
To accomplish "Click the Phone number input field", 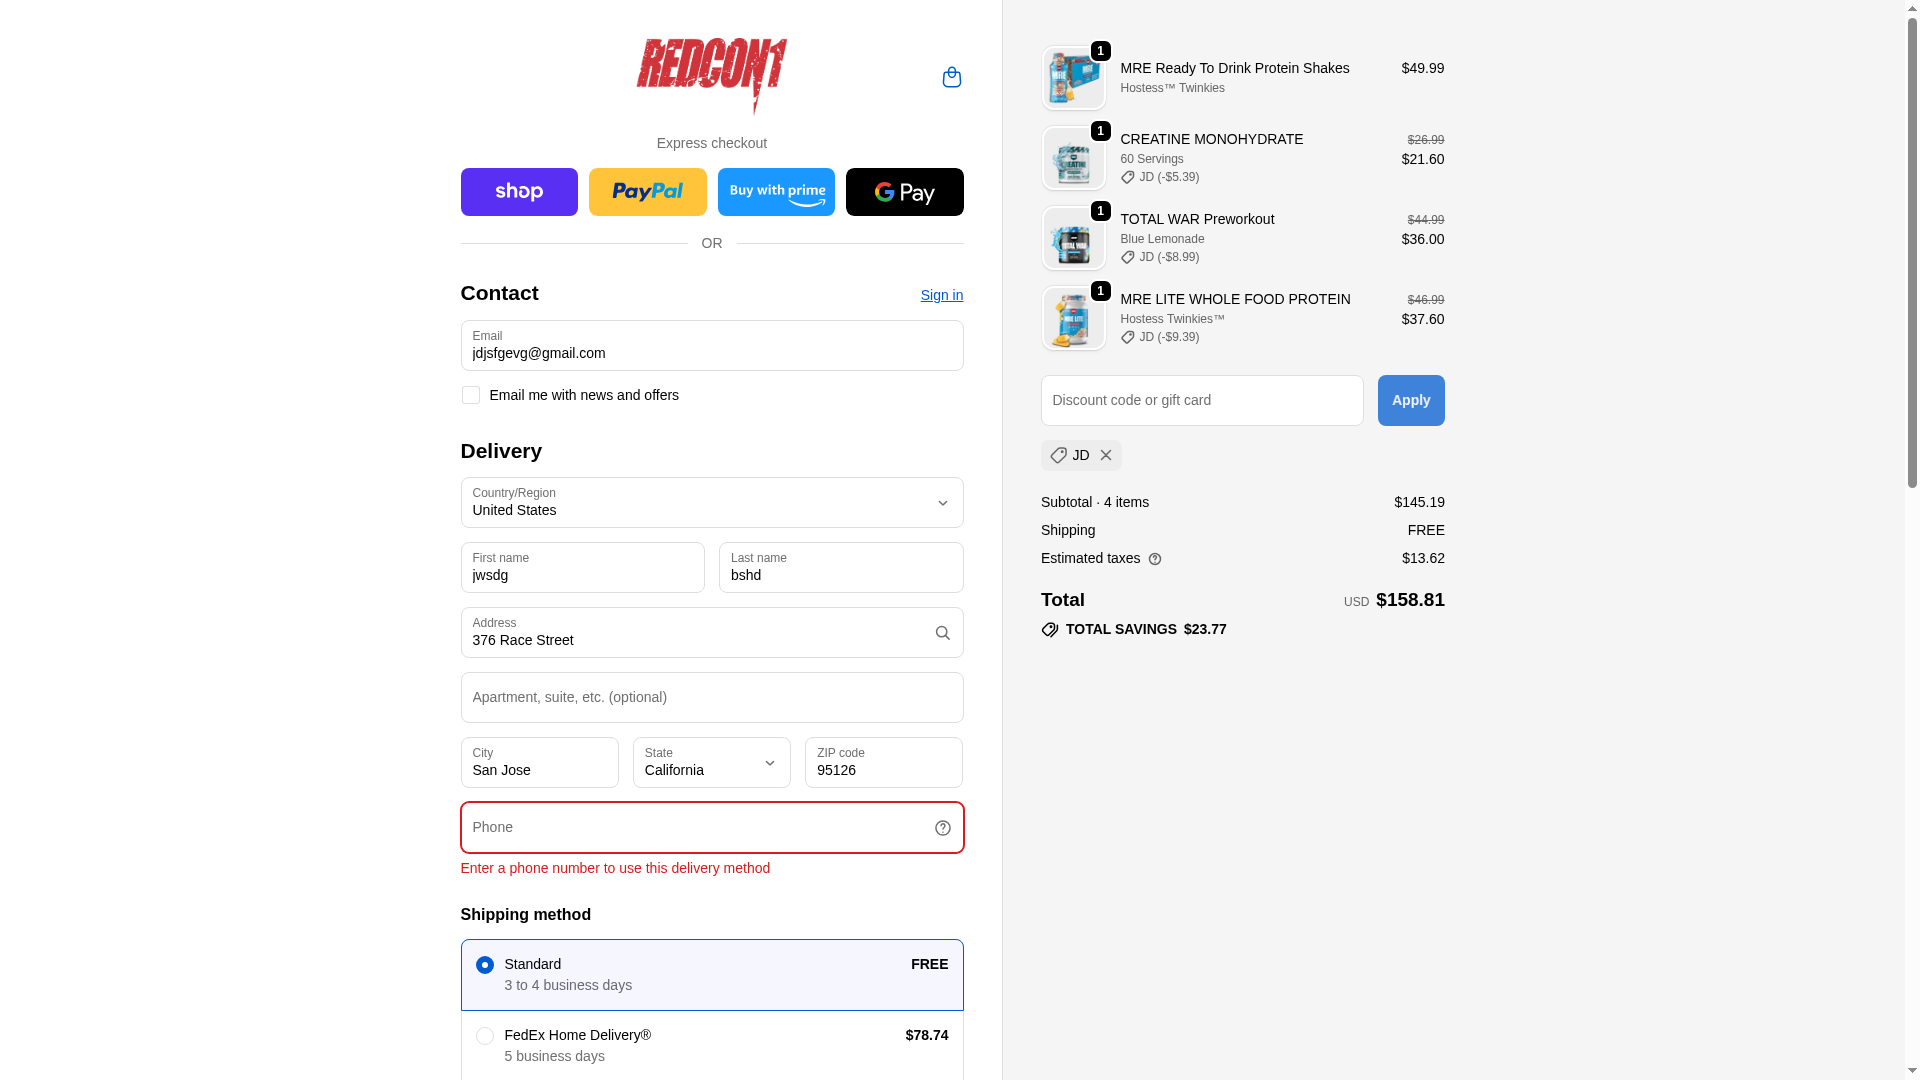I will click(712, 827).
